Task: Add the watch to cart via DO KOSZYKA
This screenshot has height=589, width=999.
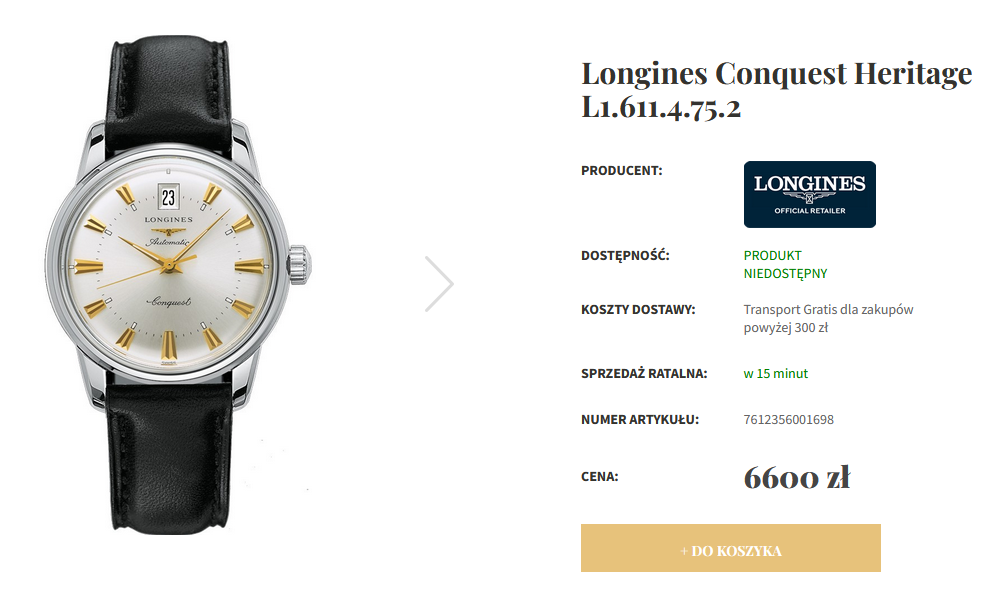Action: [x=731, y=548]
